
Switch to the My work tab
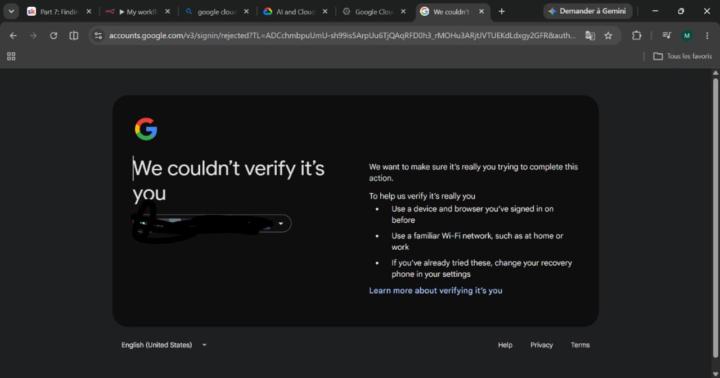pyautogui.click(x=138, y=11)
